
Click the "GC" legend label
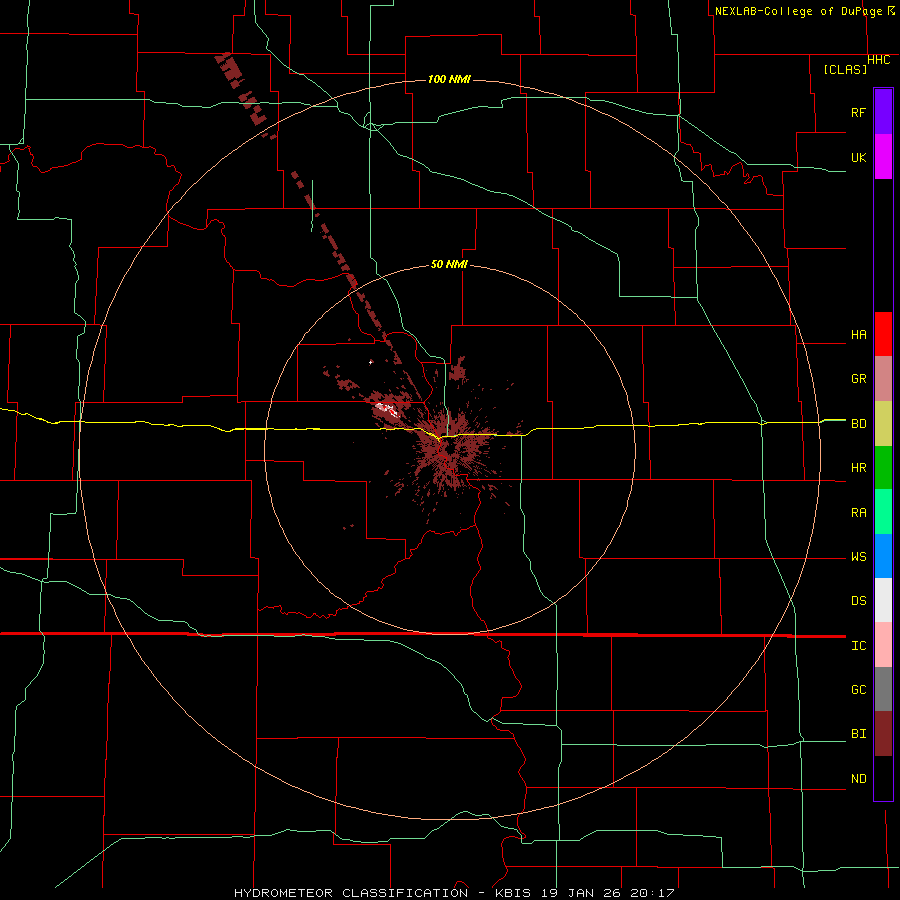coord(858,690)
